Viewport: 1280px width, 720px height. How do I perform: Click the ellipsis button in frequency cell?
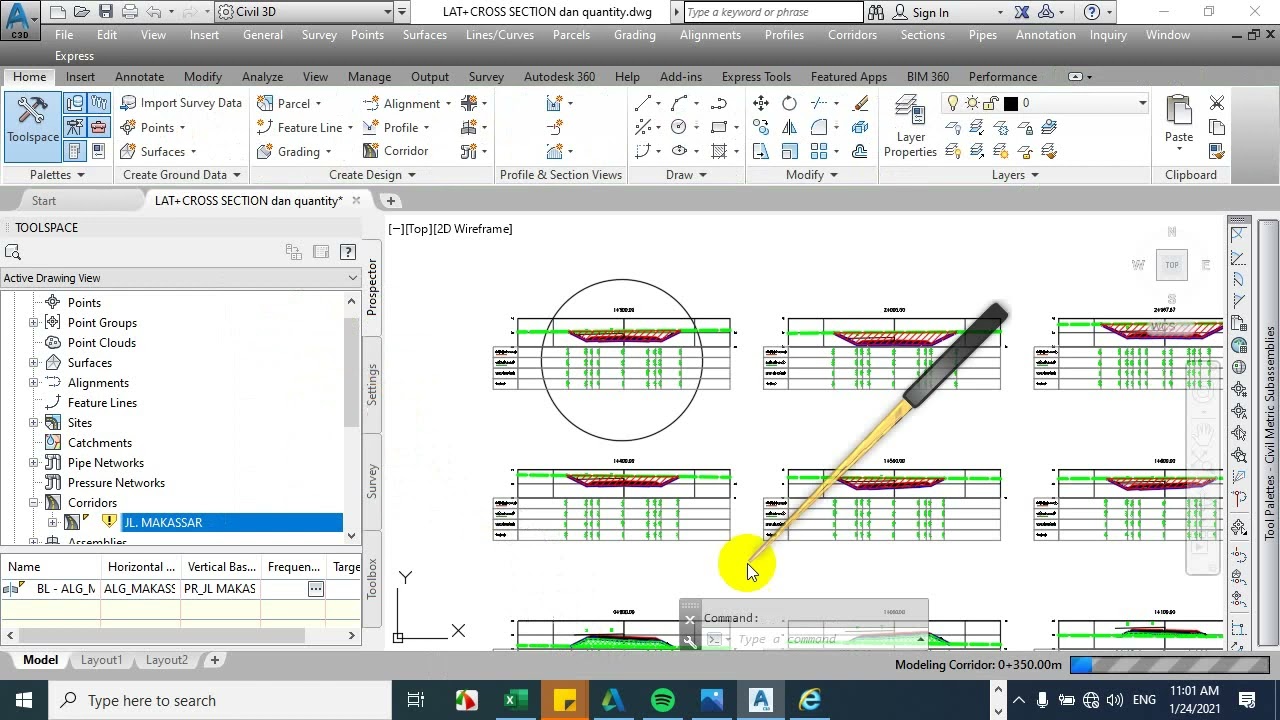(316, 589)
